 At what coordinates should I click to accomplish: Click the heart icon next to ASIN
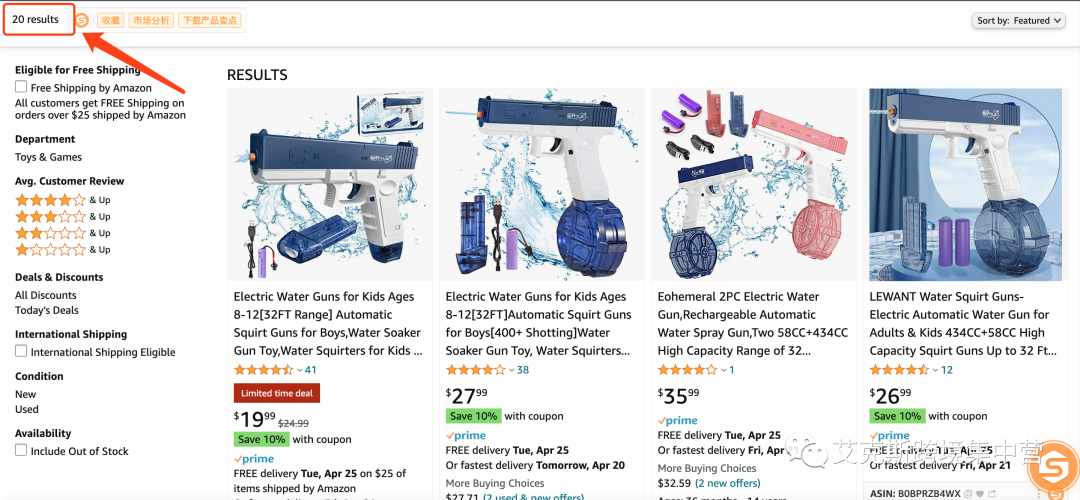coord(979,494)
